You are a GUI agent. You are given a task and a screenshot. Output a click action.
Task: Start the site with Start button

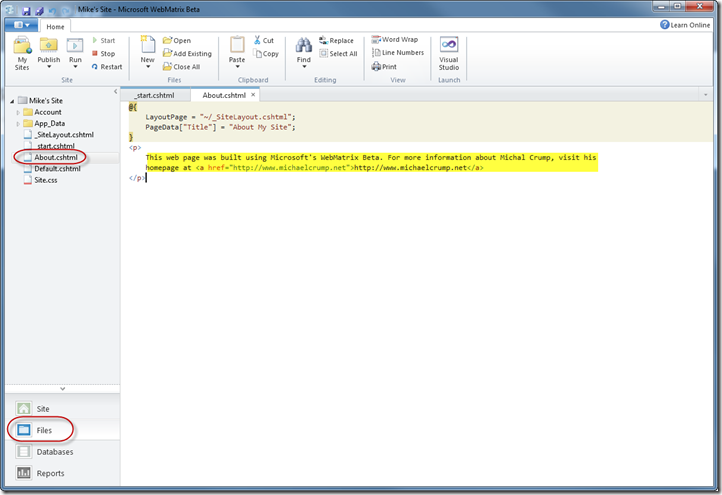(104, 41)
